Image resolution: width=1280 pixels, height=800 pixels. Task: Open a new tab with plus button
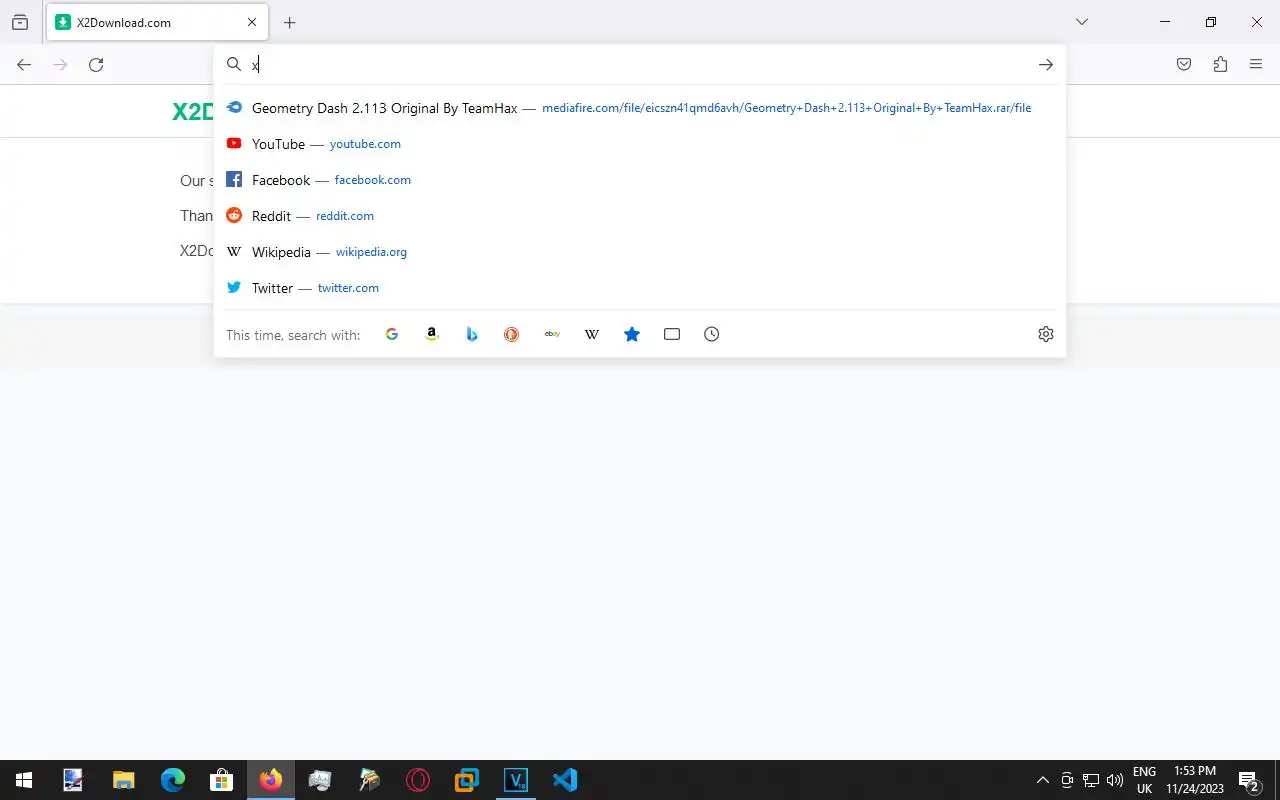click(x=289, y=22)
